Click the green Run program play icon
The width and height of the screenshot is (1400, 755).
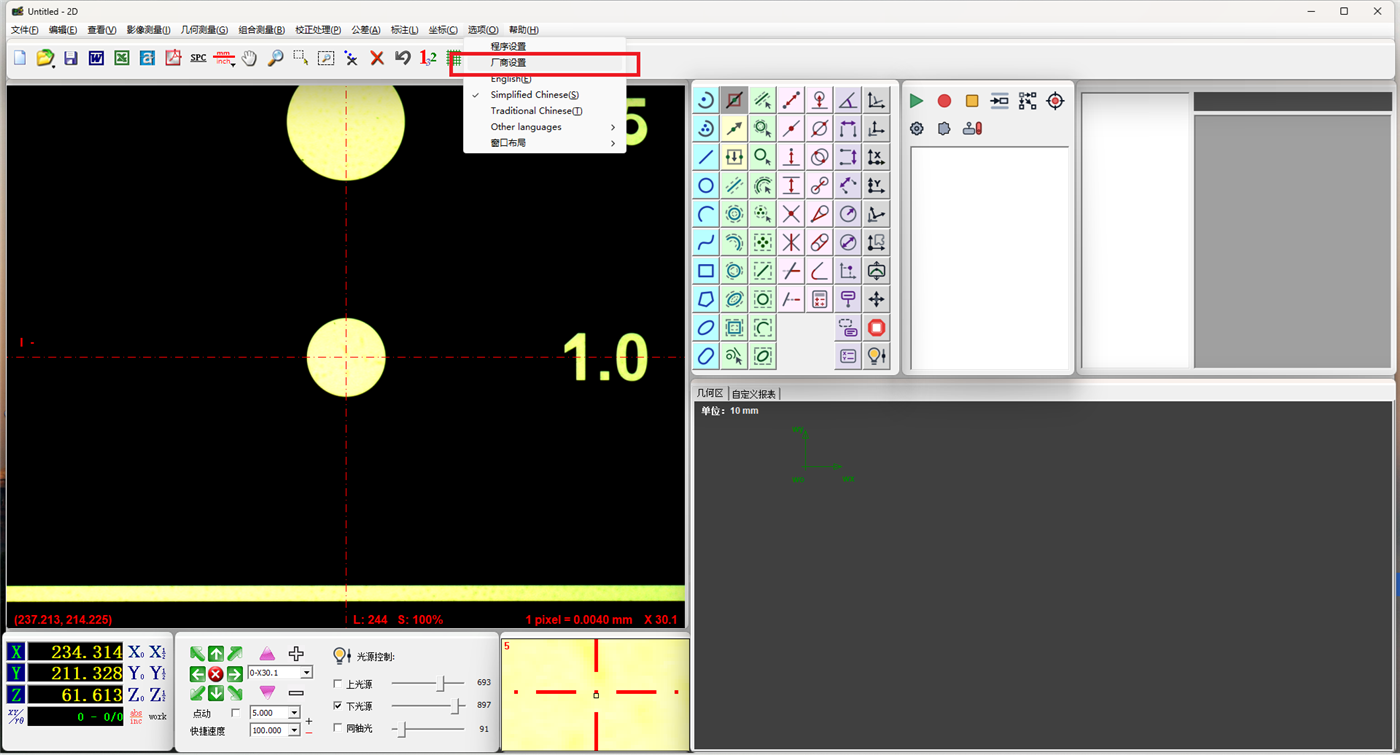916,101
